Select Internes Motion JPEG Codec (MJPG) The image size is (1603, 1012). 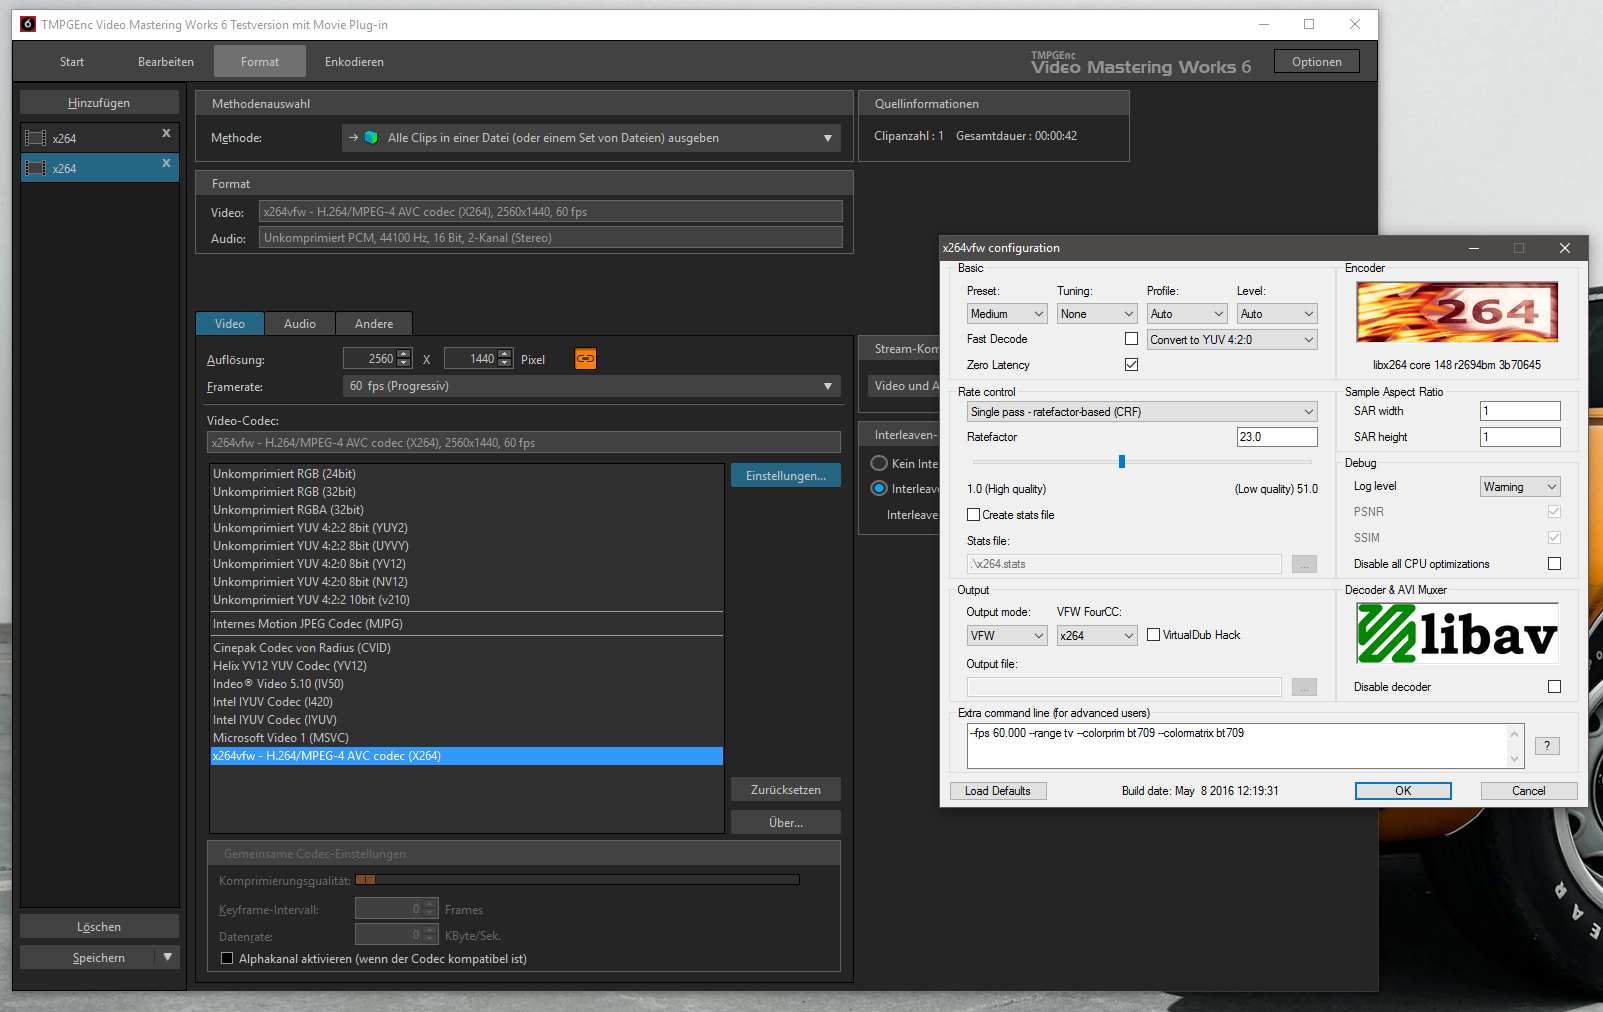click(466, 624)
